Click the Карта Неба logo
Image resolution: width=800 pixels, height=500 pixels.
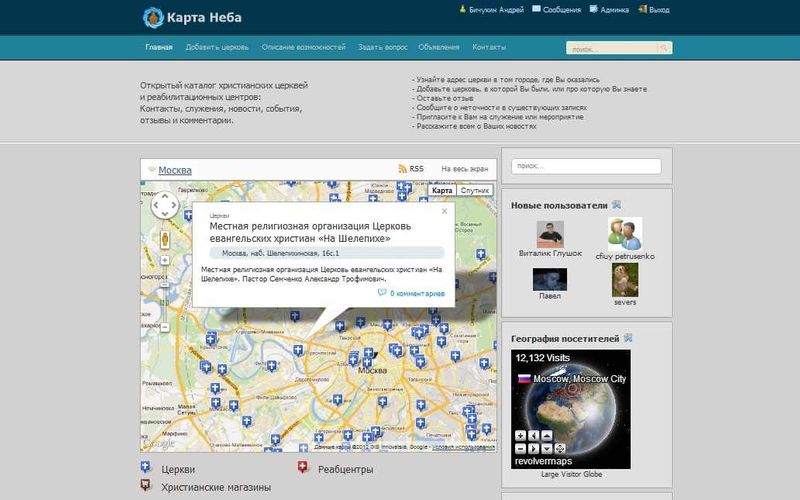pos(192,17)
